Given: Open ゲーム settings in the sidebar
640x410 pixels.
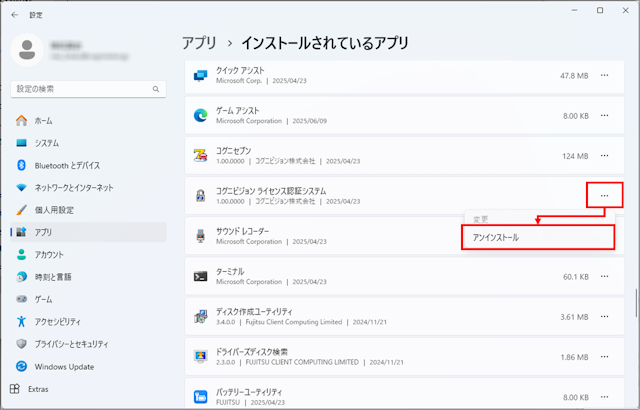Looking at the screenshot, I should 88,299.
